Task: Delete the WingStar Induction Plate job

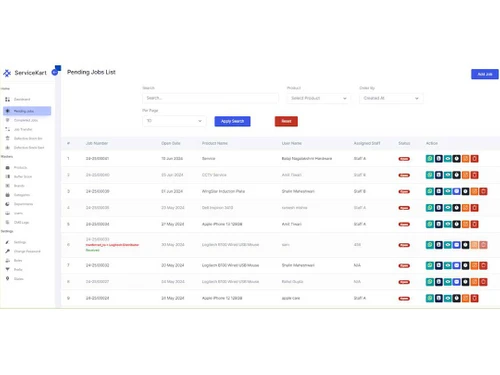Action: (483, 191)
